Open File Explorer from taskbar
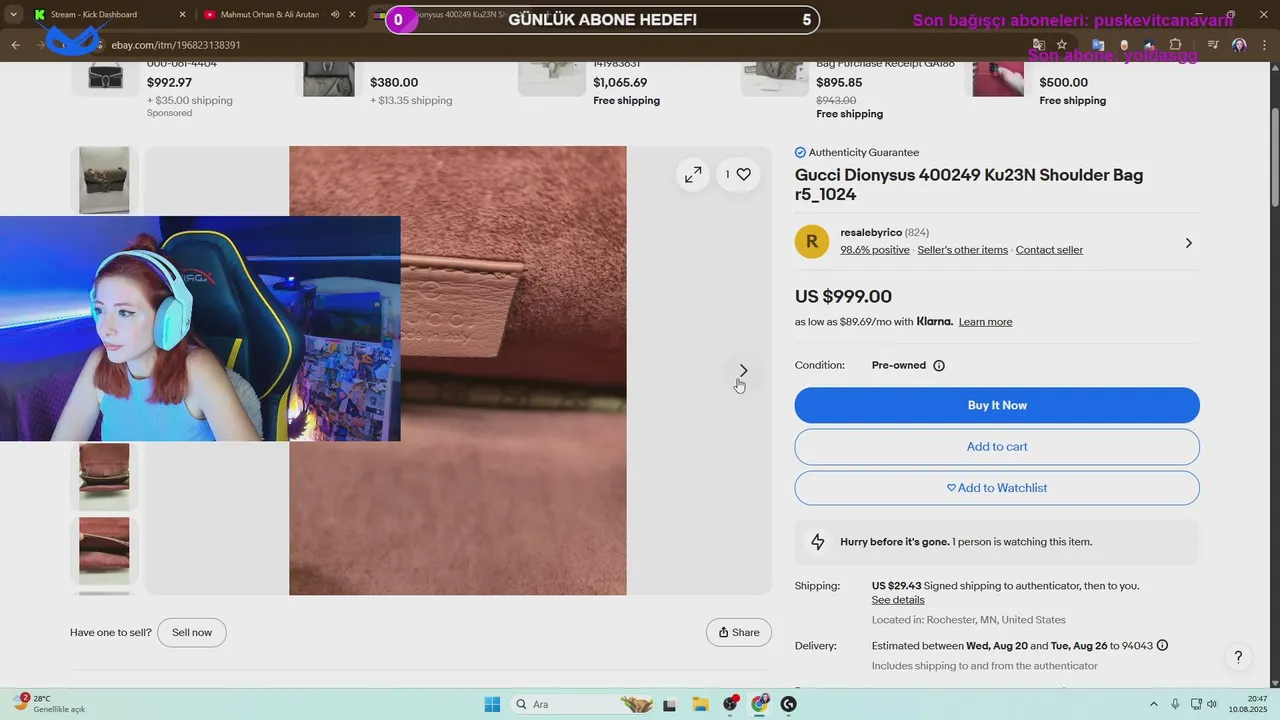1280x720 pixels. click(x=700, y=704)
